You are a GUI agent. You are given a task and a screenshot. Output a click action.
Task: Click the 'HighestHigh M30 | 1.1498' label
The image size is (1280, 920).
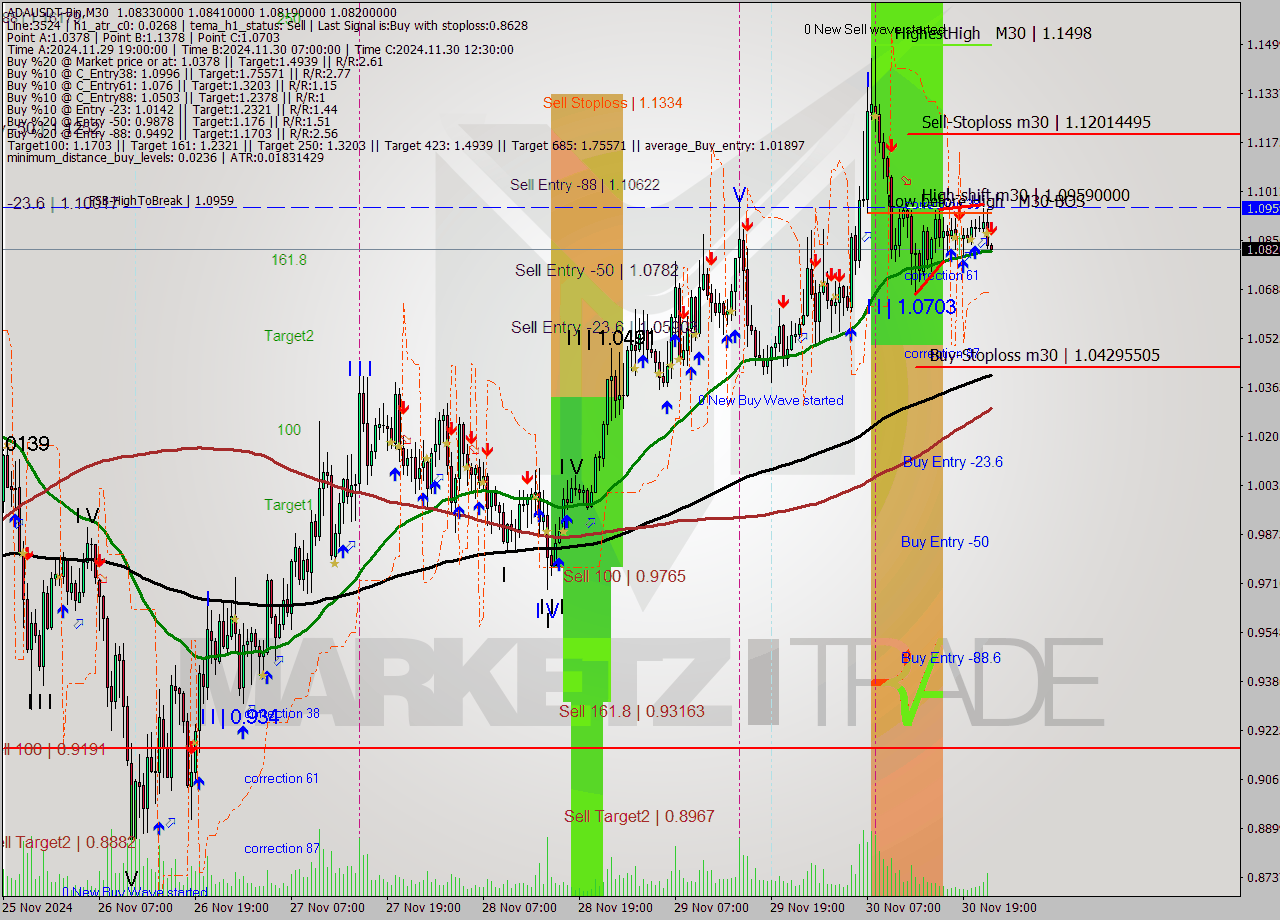point(993,33)
